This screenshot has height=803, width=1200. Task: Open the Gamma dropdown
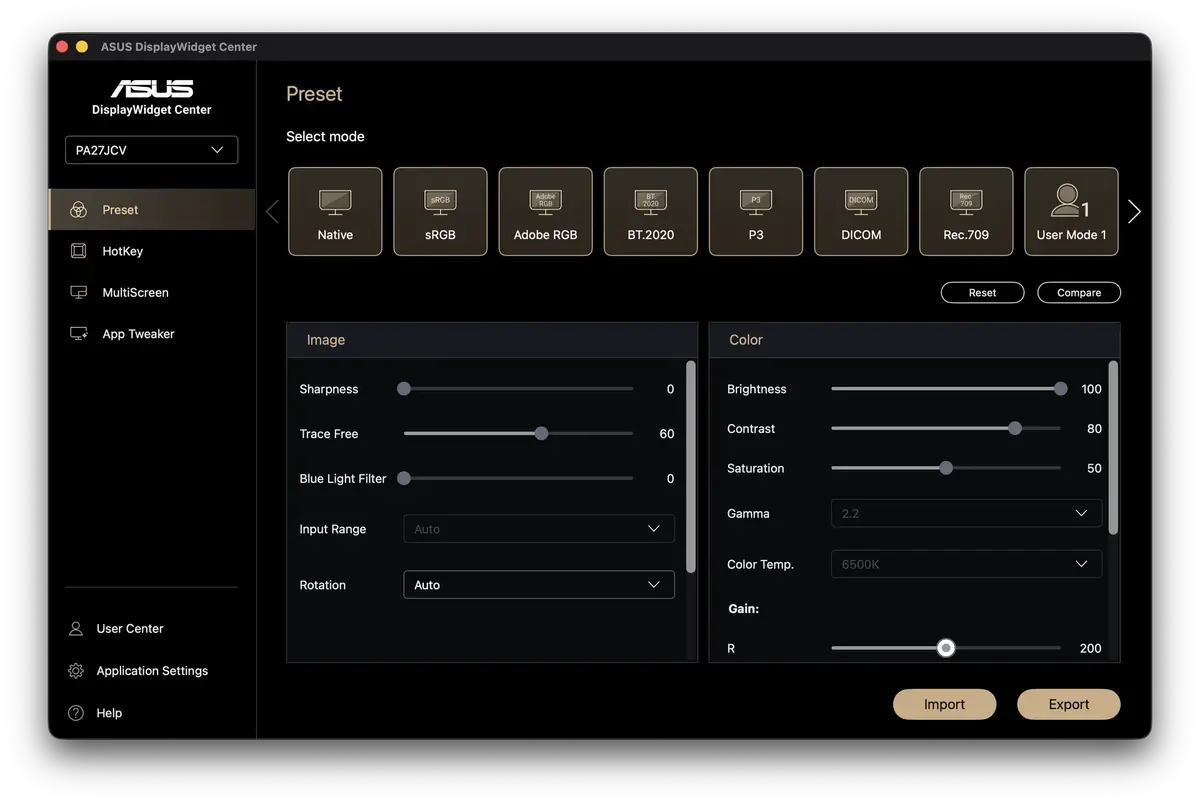pyautogui.click(x=966, y=513)
